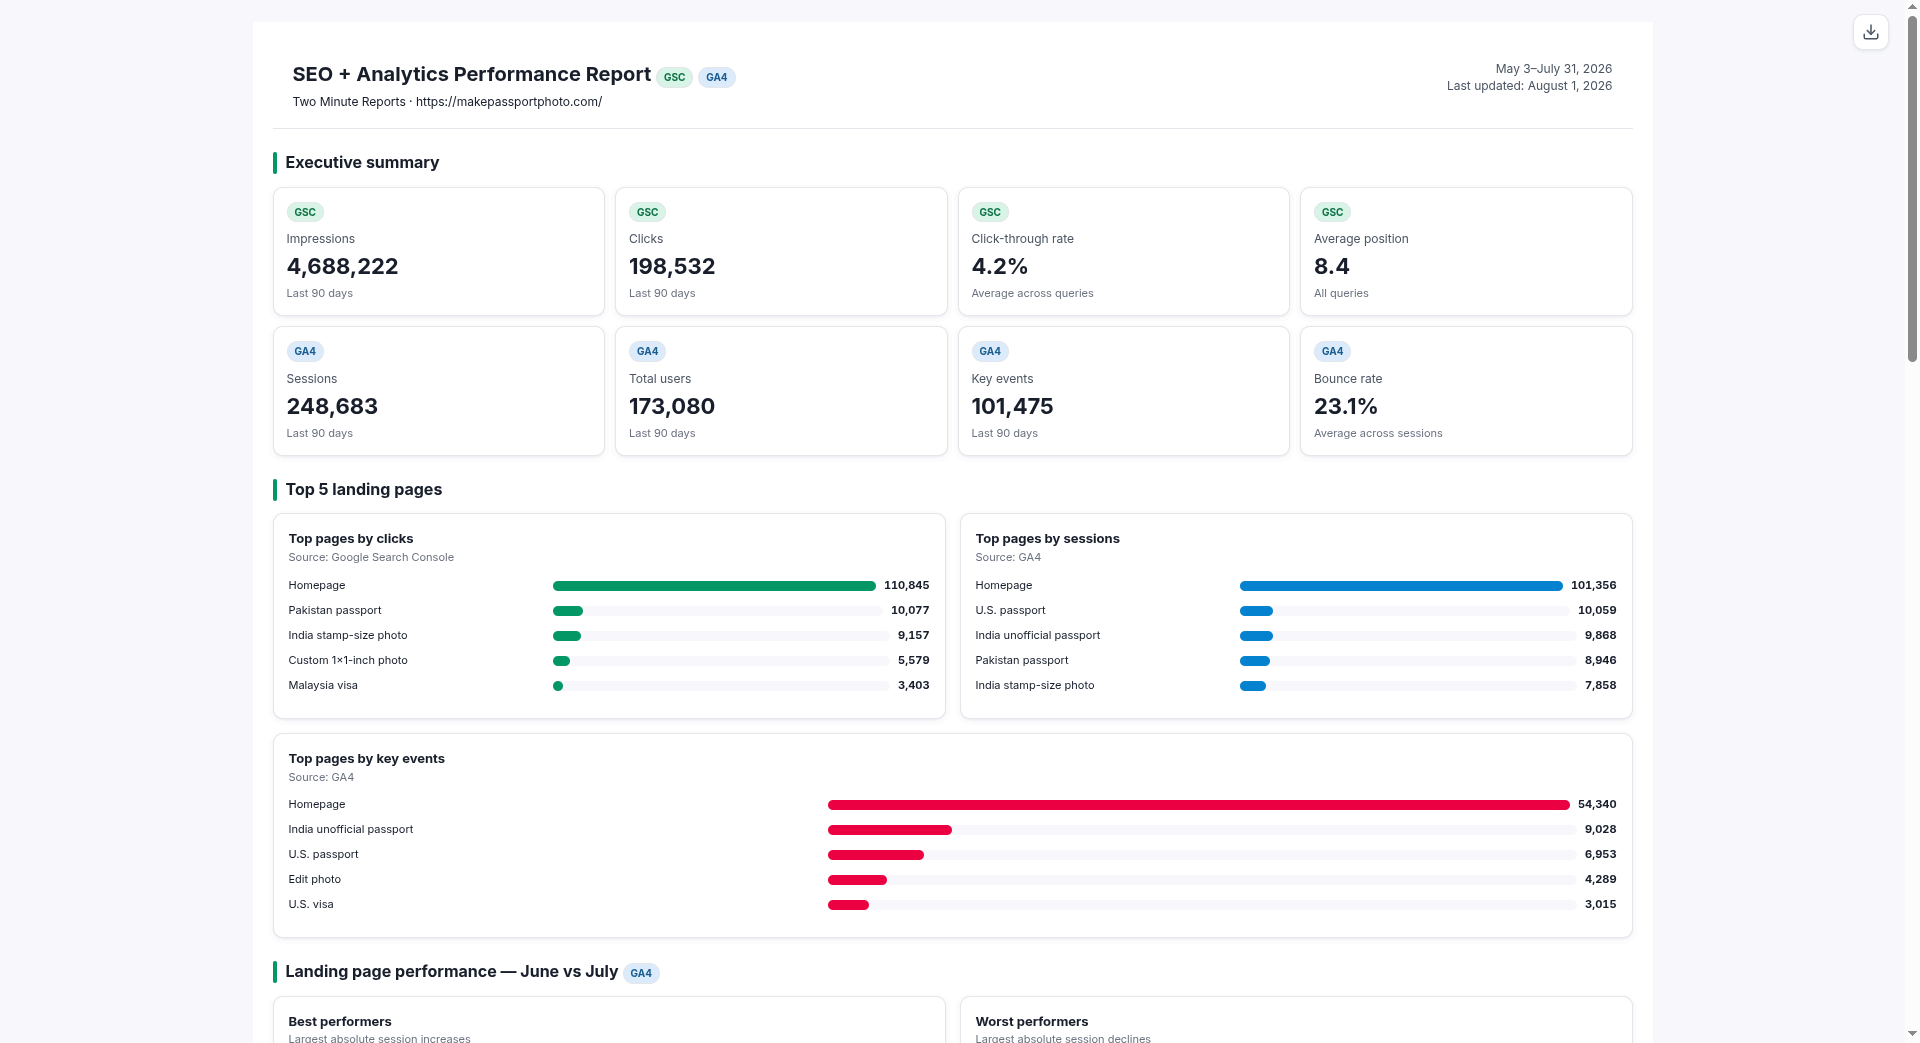Click the 'India stamp-size photo' clicks value 9,157
Image resolution: width=1920 pixels, height=1043 pixels.
coord(913,636)
